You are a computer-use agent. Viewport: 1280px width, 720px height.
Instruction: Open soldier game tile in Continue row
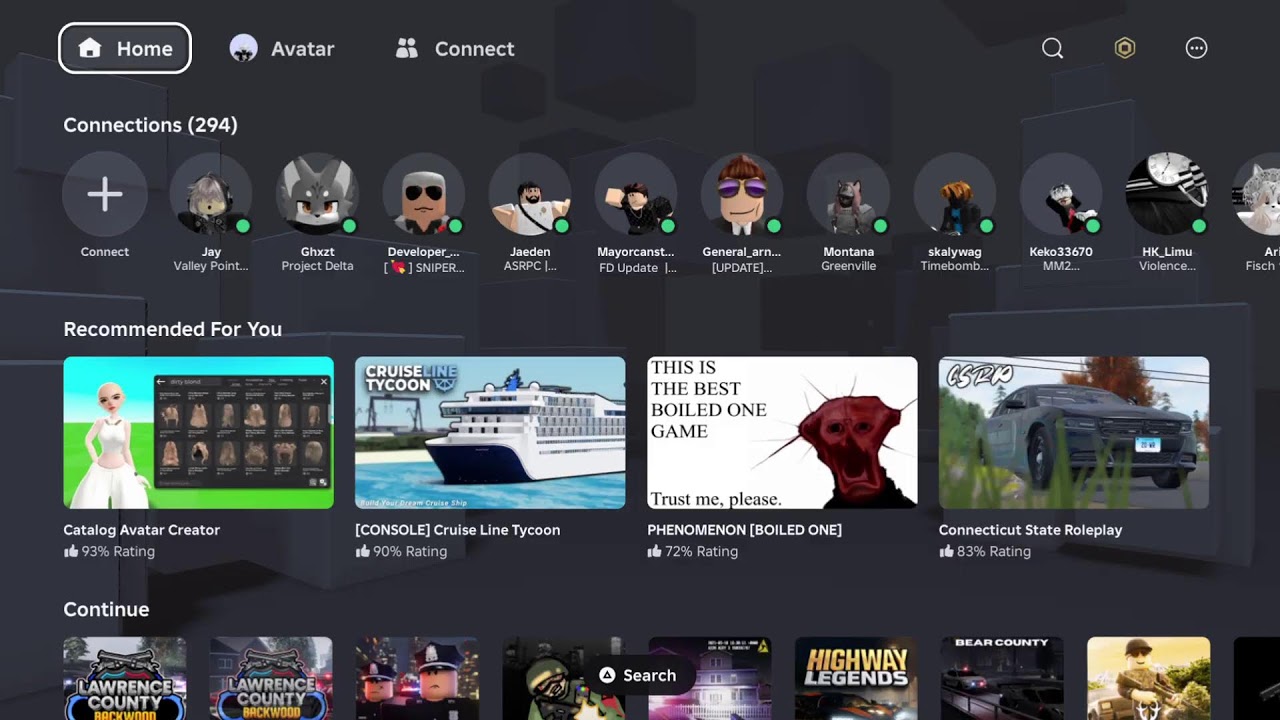pos(1148,678)
